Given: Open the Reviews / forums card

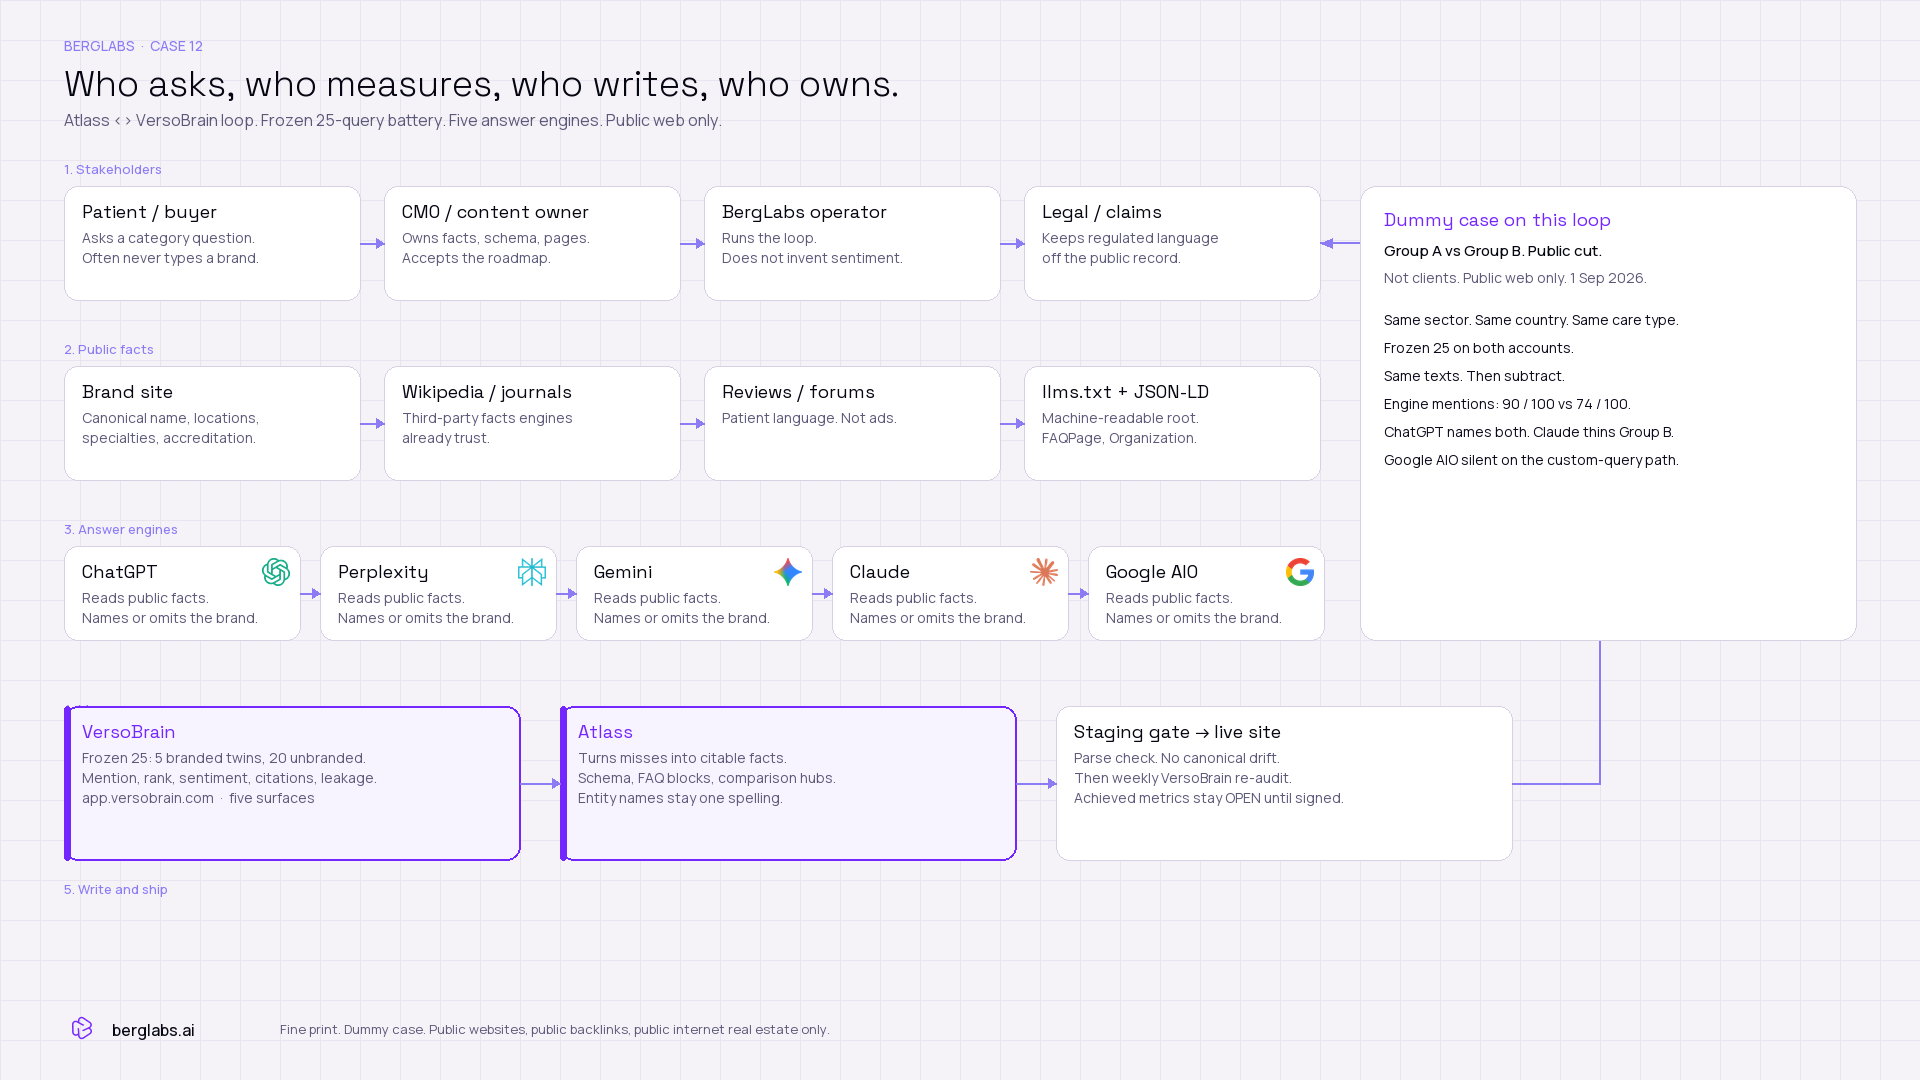Looking at the screenshot, I should tap(852, 423).
